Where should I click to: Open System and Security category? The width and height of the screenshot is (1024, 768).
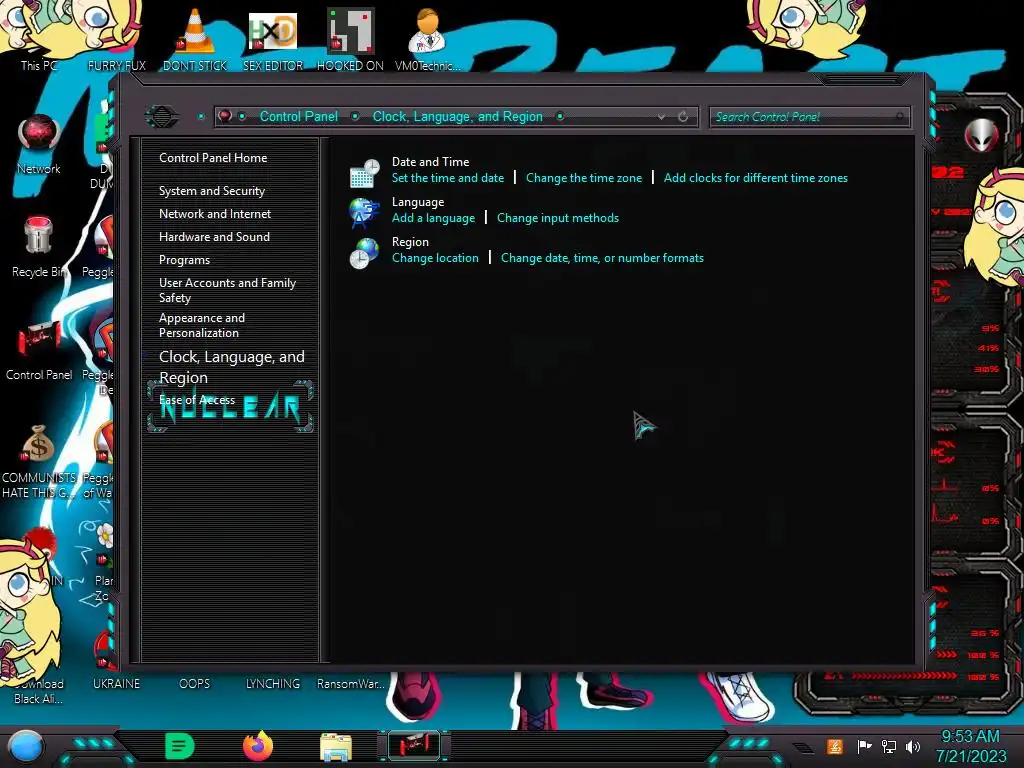coord(212,191)
